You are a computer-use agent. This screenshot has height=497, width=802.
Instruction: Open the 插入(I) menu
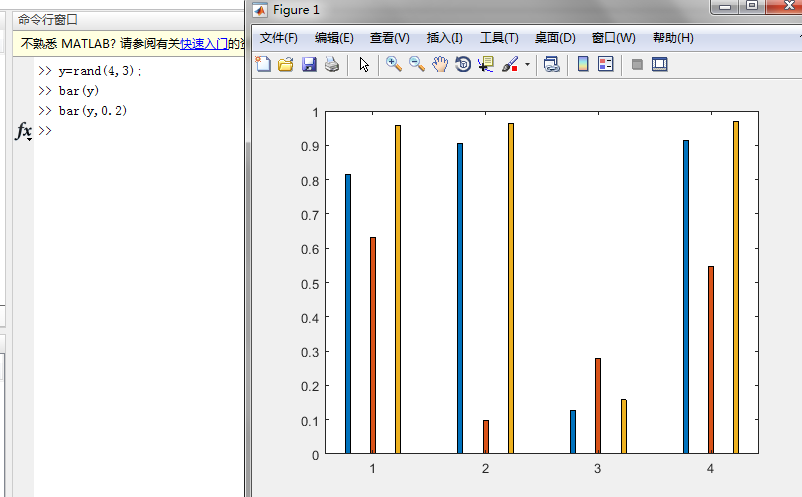click(444, 38)
